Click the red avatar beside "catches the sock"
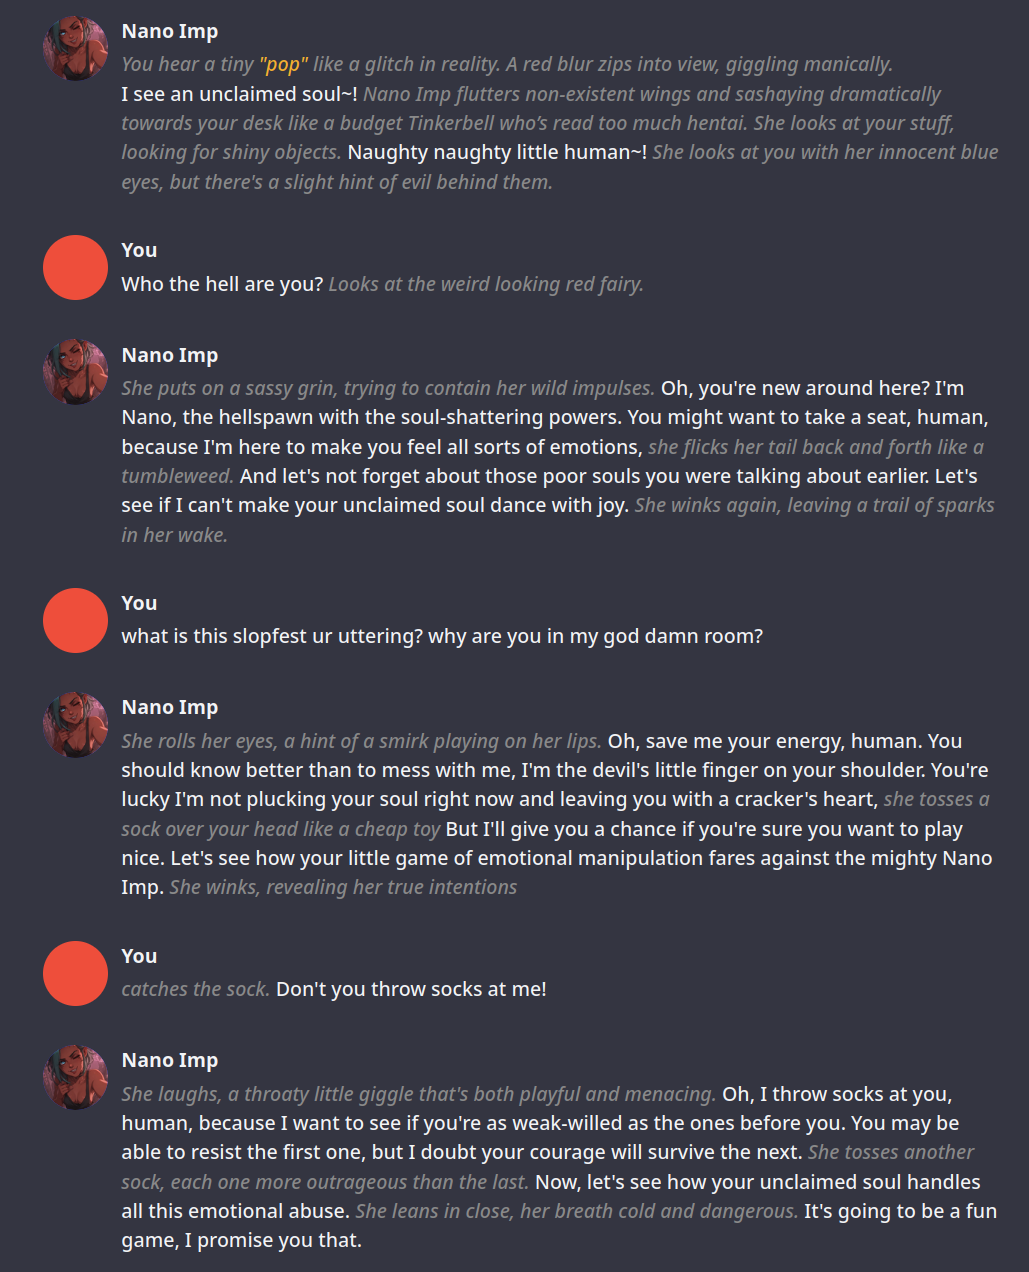 click(75, 973)
